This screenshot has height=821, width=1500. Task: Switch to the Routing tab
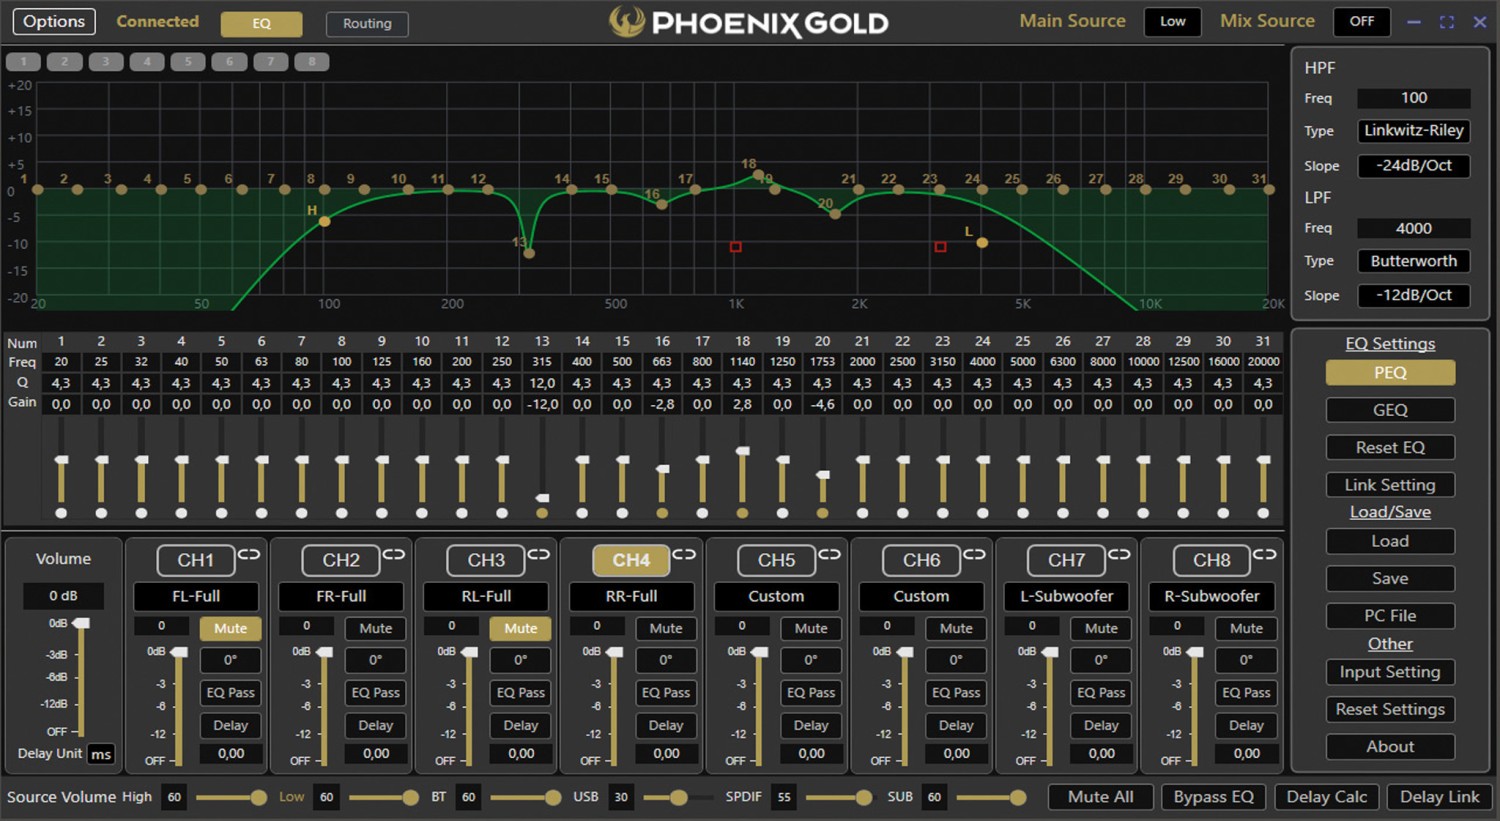point(367,23)
